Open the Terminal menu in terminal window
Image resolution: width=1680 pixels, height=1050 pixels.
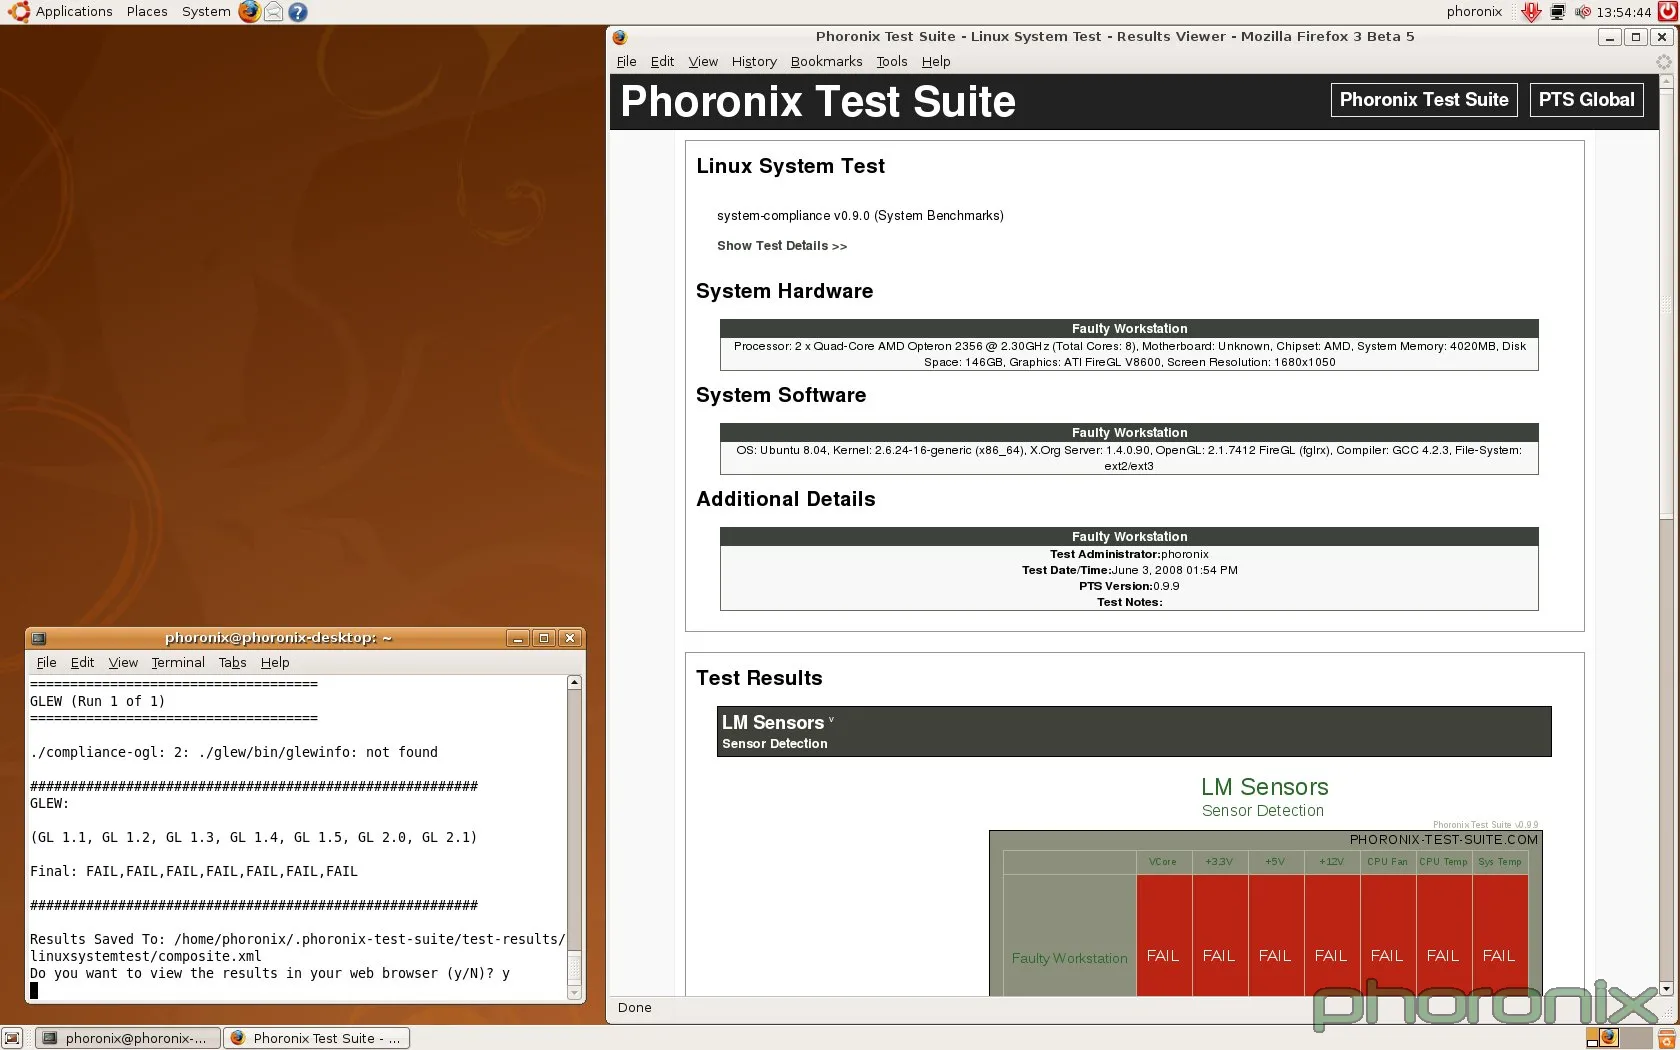pos(178,663)
